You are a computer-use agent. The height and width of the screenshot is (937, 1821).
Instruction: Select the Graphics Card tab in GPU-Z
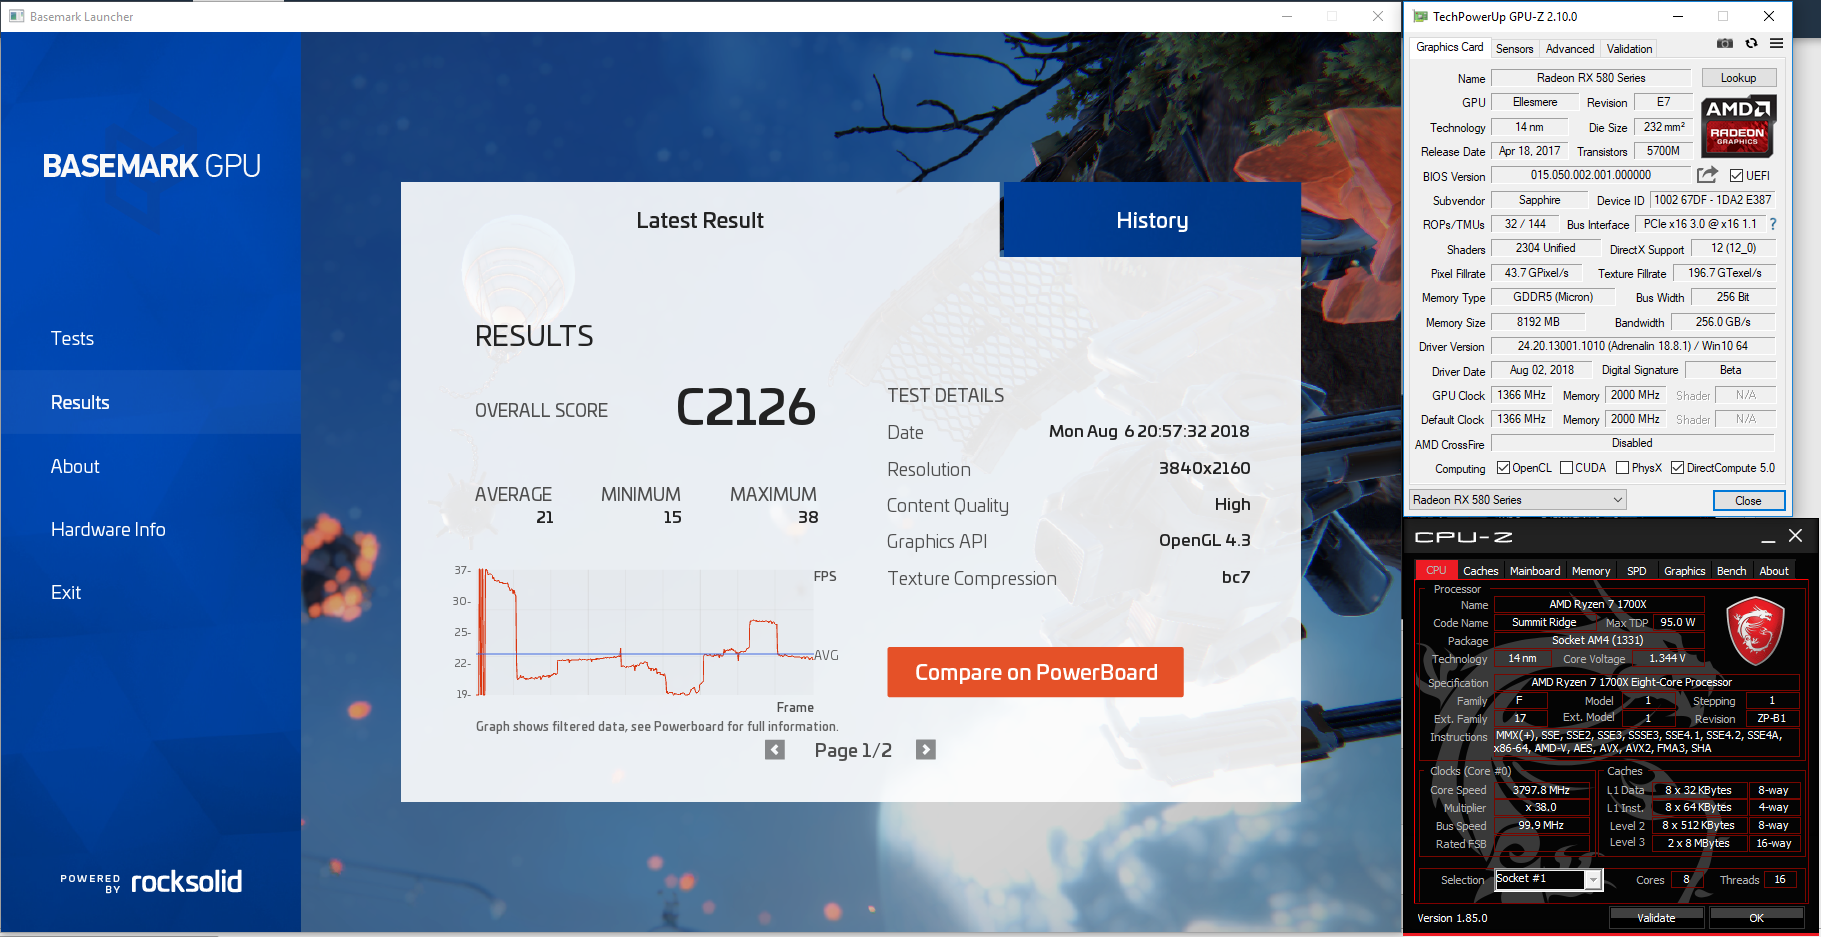1450,47
